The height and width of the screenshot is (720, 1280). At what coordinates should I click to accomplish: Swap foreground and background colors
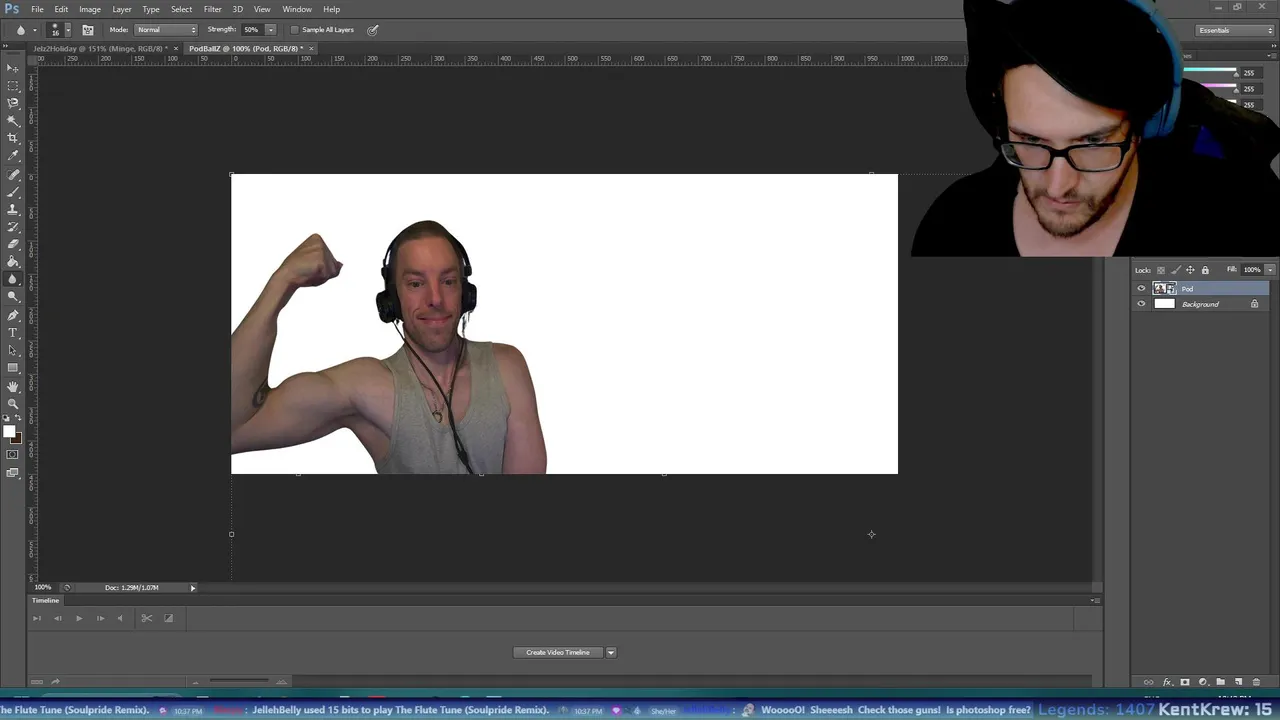tap(18, 419)
